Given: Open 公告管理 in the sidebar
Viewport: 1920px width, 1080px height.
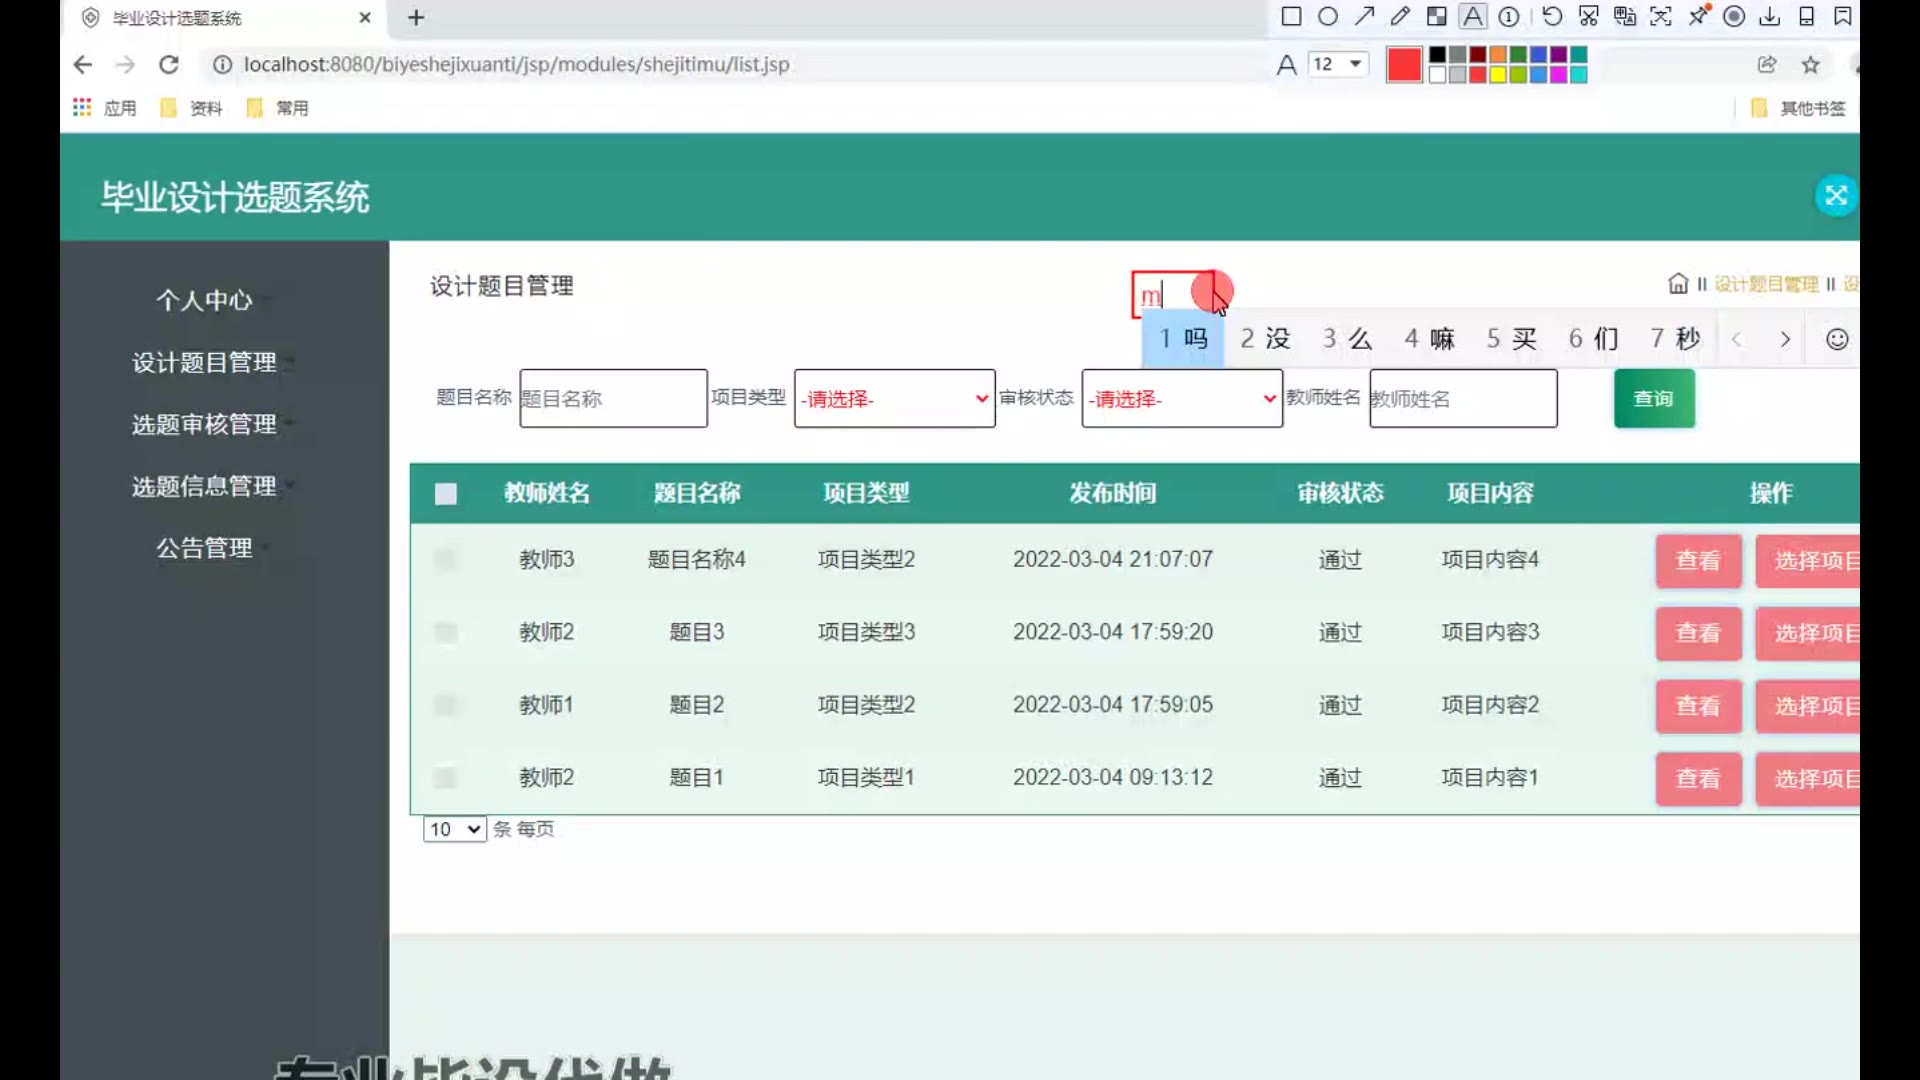Looking at the screenshot, I should coord(204,548).
